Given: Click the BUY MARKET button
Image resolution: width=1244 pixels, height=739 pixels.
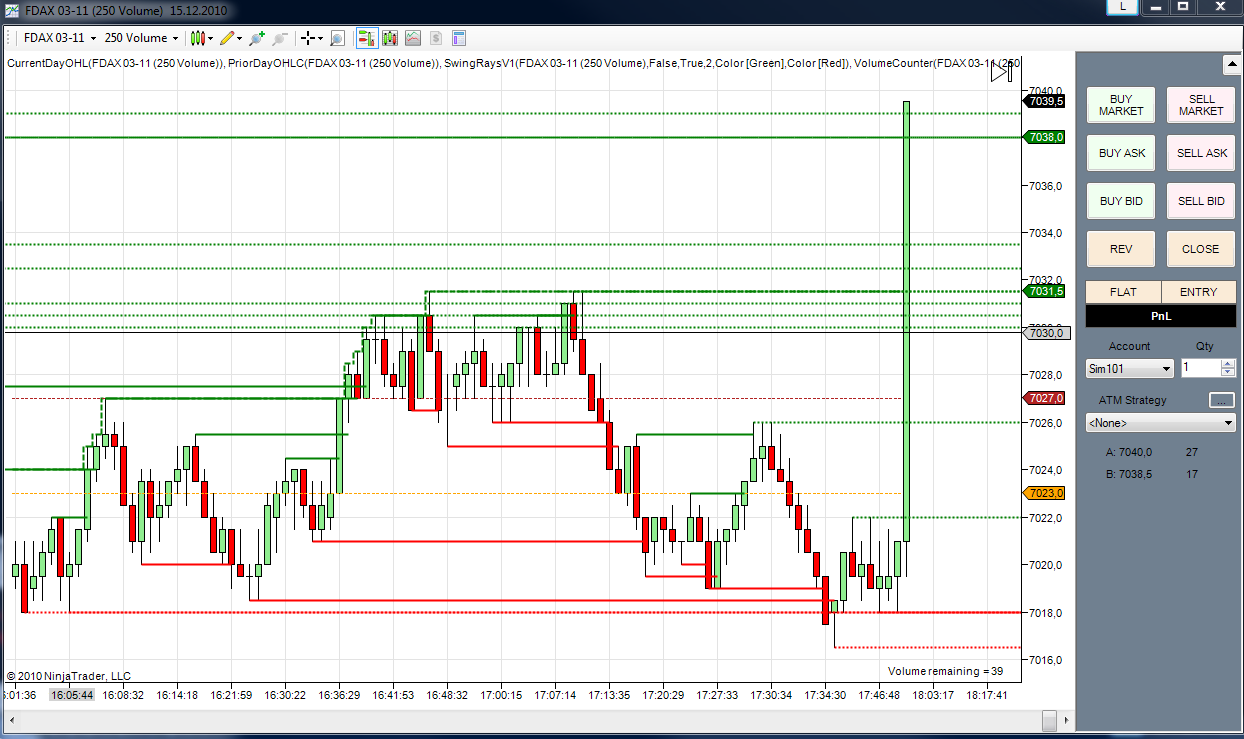Looking at the screenshot, I should click(1121, 105).
